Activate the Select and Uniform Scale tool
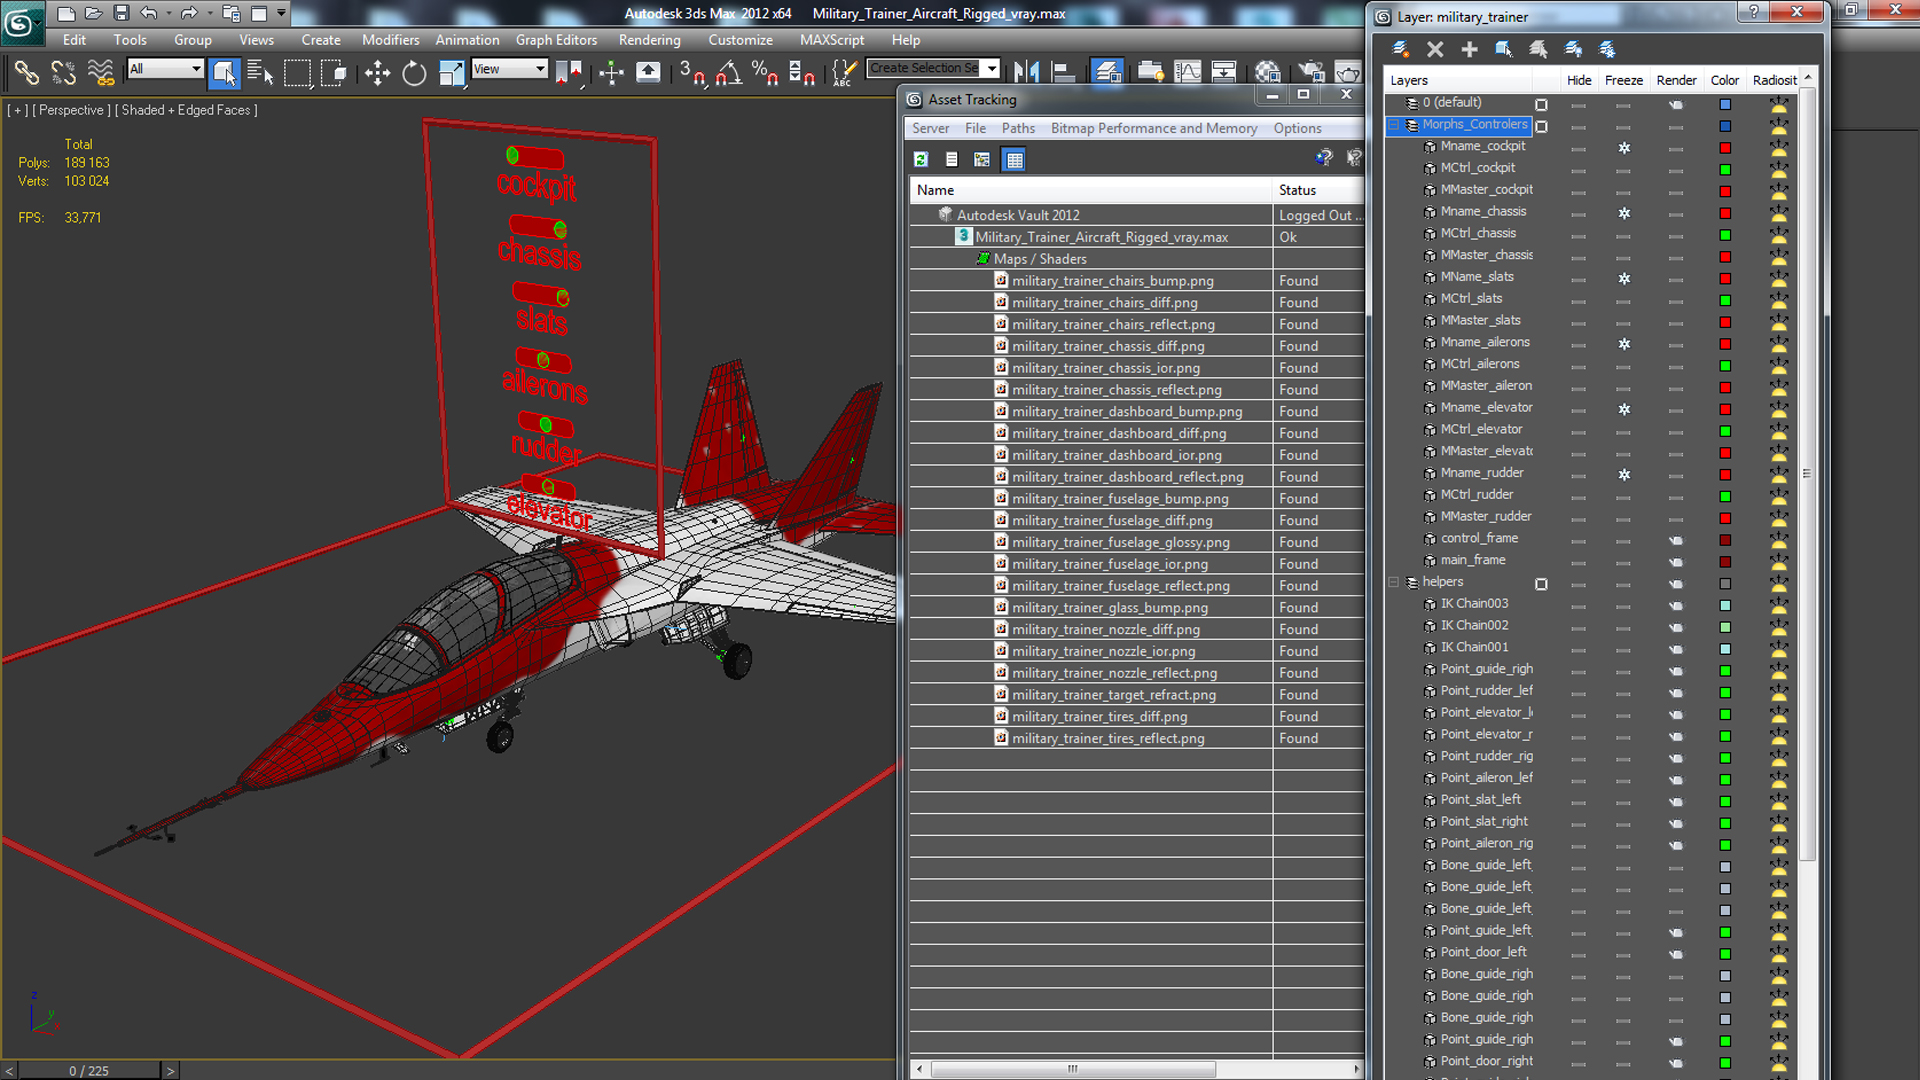This screenshot has height=1080, width=1920. point(451,72)
